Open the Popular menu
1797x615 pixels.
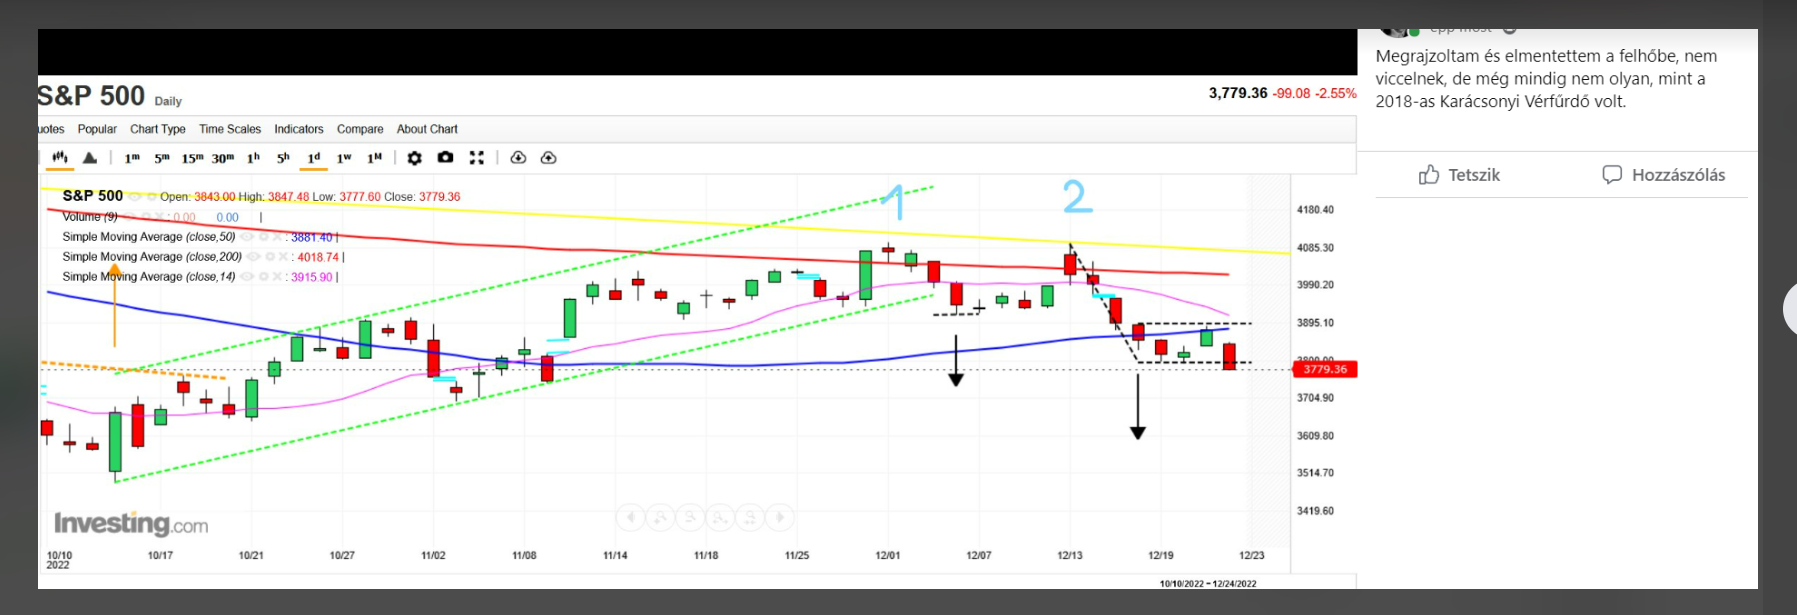coord(97,129)
